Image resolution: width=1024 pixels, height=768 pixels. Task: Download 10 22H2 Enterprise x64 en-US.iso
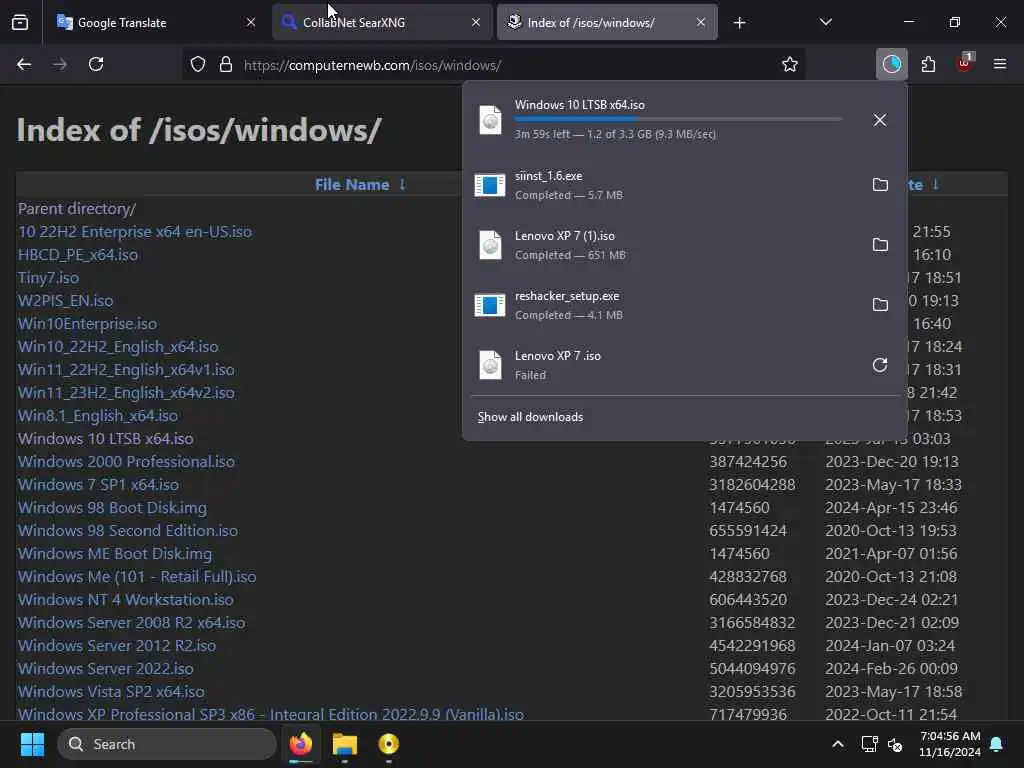click(x=135, y=231)
